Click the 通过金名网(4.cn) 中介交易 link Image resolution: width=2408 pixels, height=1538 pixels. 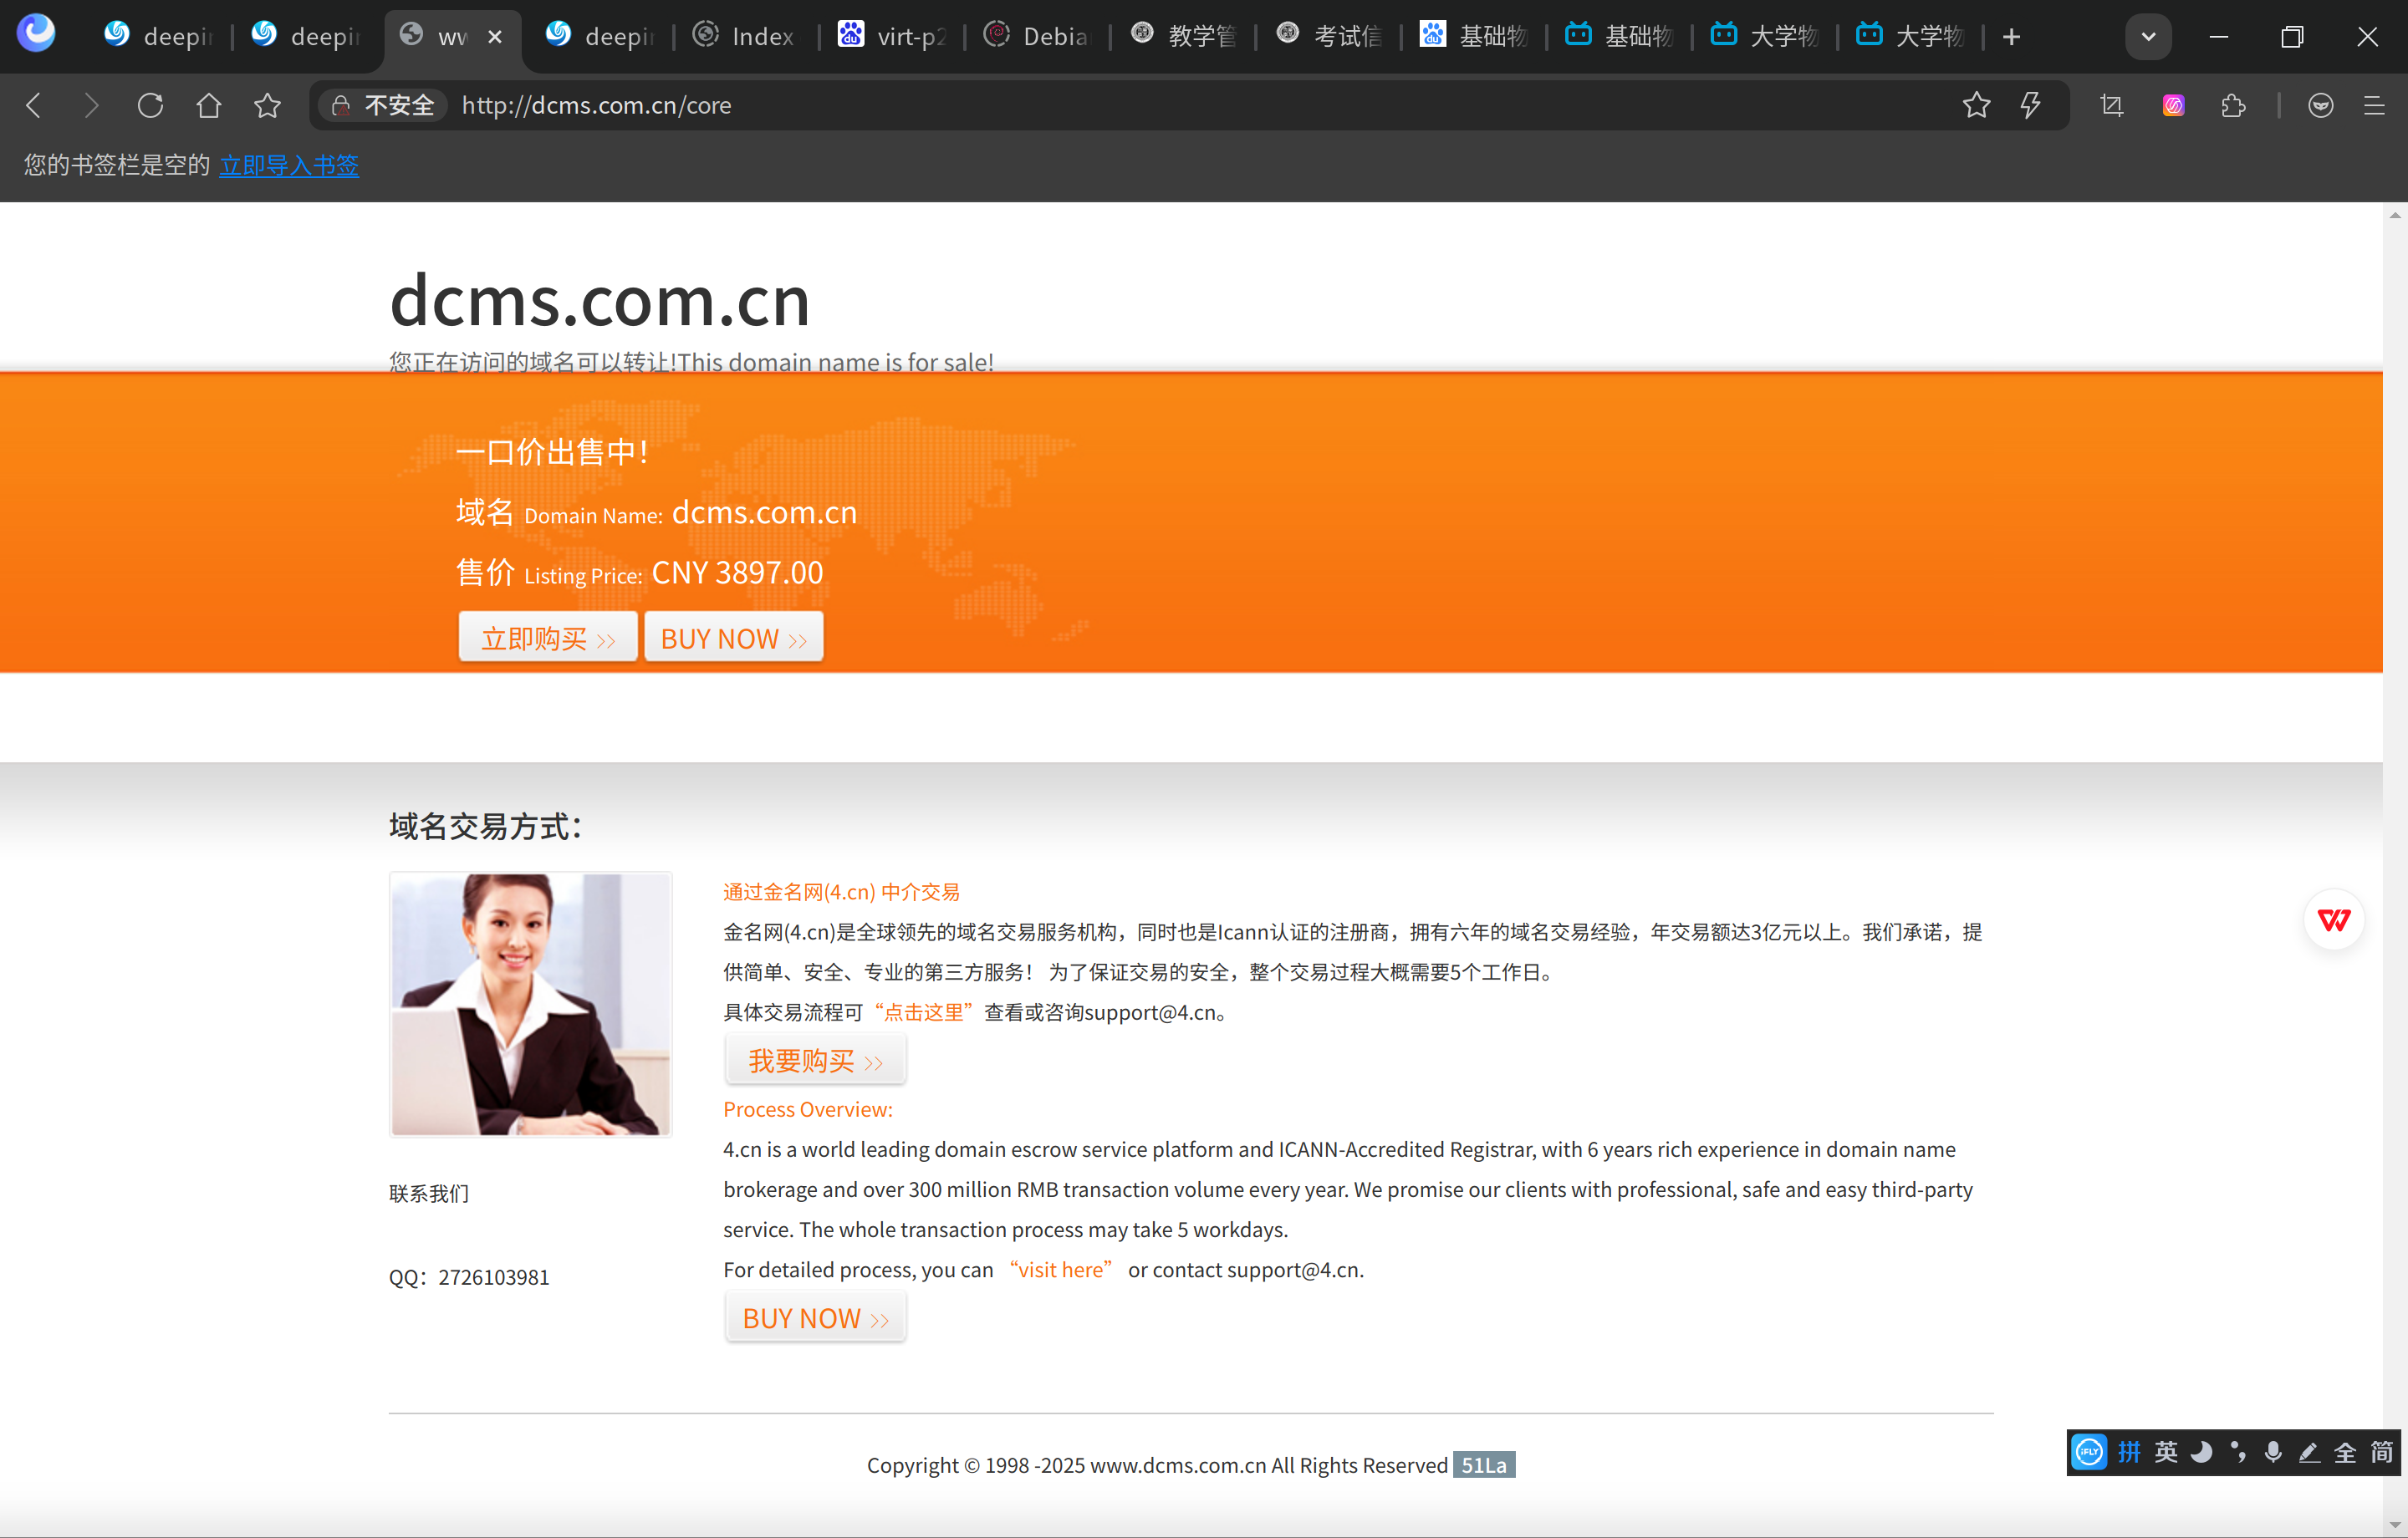pos(841,892)
